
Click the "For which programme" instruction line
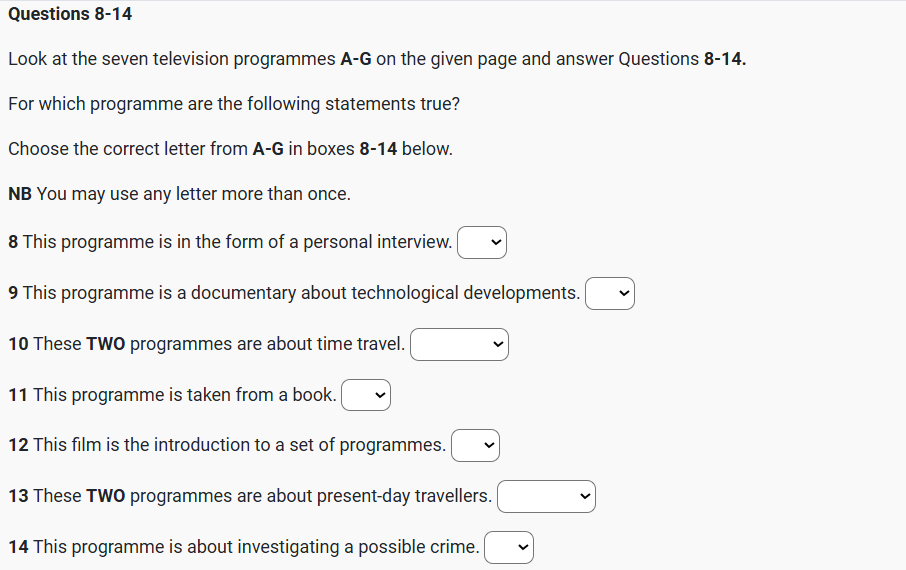[234, 104]
